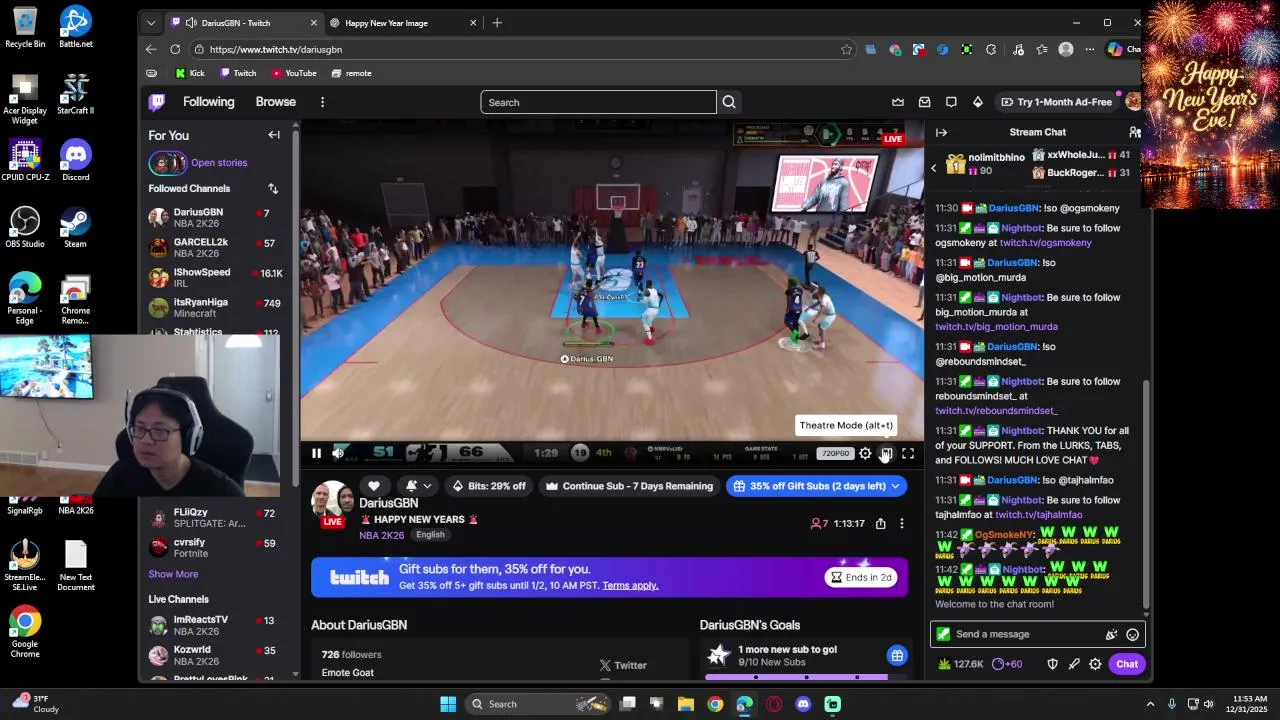The width and height of the screenshot is (1280, 720).
Task: Click the chat shield moderation icon
Action: coord(1052,664)
